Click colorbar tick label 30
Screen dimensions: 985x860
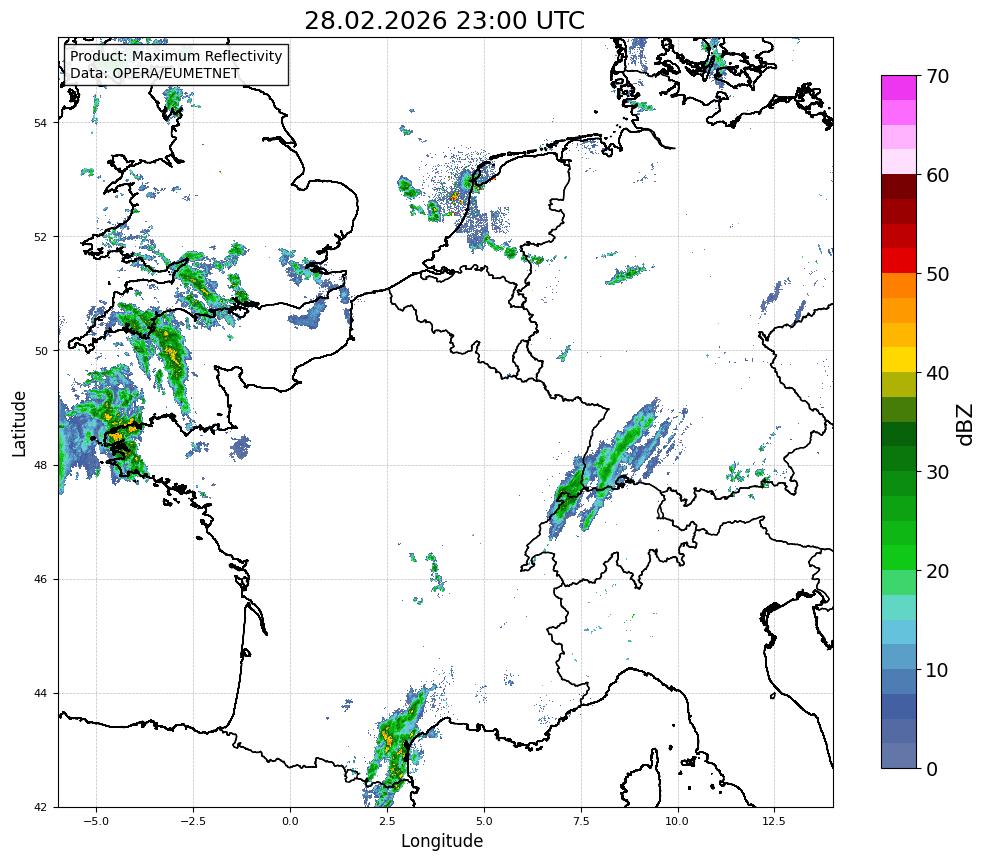tap(937, 472)
